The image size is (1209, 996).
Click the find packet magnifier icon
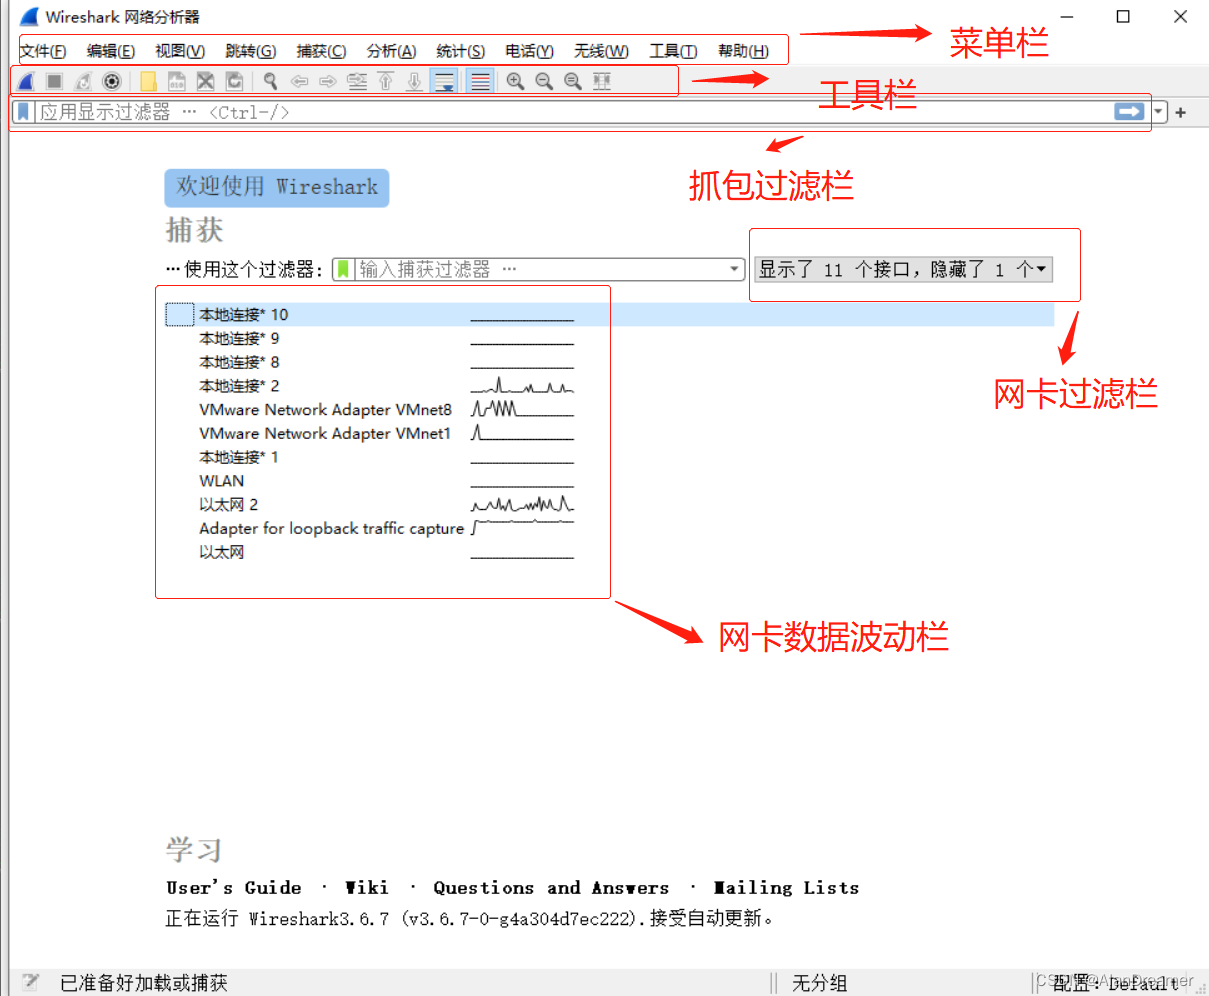[x=270, y=81]
